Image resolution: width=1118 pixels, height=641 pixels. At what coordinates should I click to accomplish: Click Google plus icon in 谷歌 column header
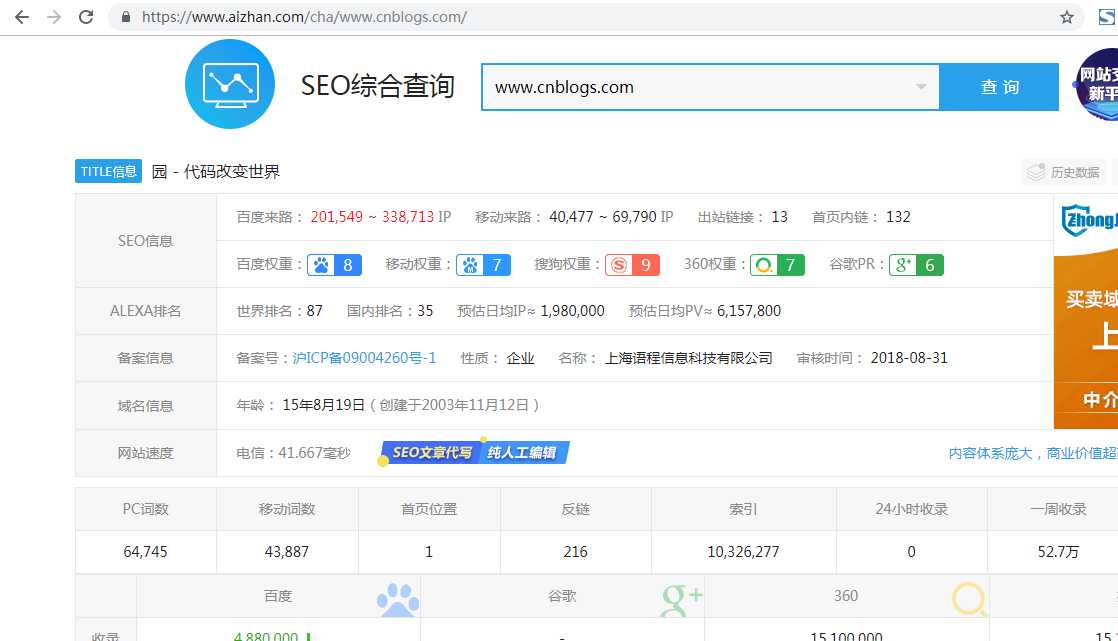(682, 600)
